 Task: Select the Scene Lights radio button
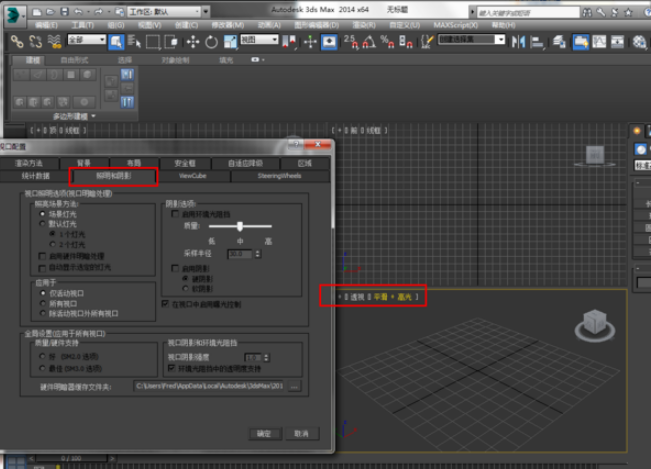42,214
